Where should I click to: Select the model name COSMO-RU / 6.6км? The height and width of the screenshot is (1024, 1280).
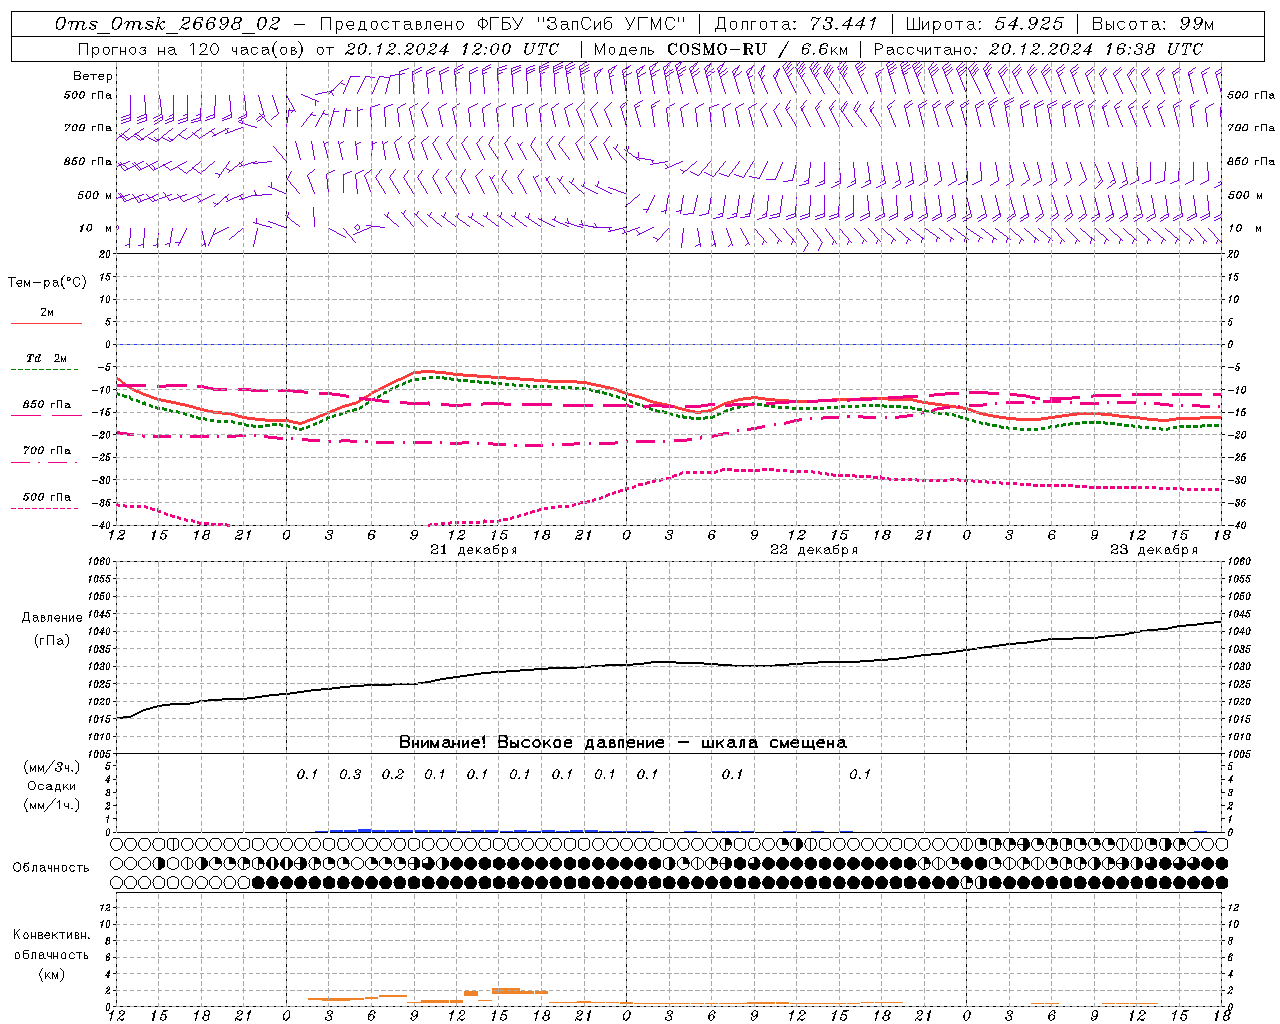(x=758, y=49)
